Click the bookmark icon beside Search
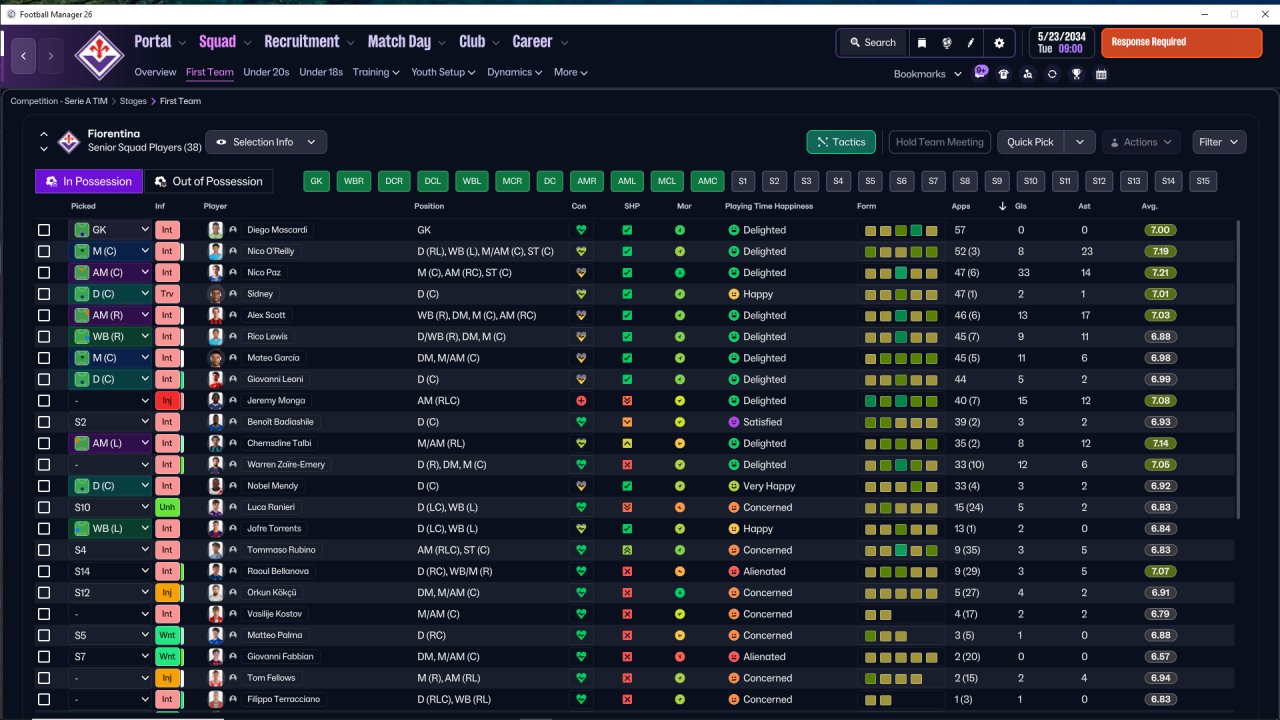 pos(922,43)
